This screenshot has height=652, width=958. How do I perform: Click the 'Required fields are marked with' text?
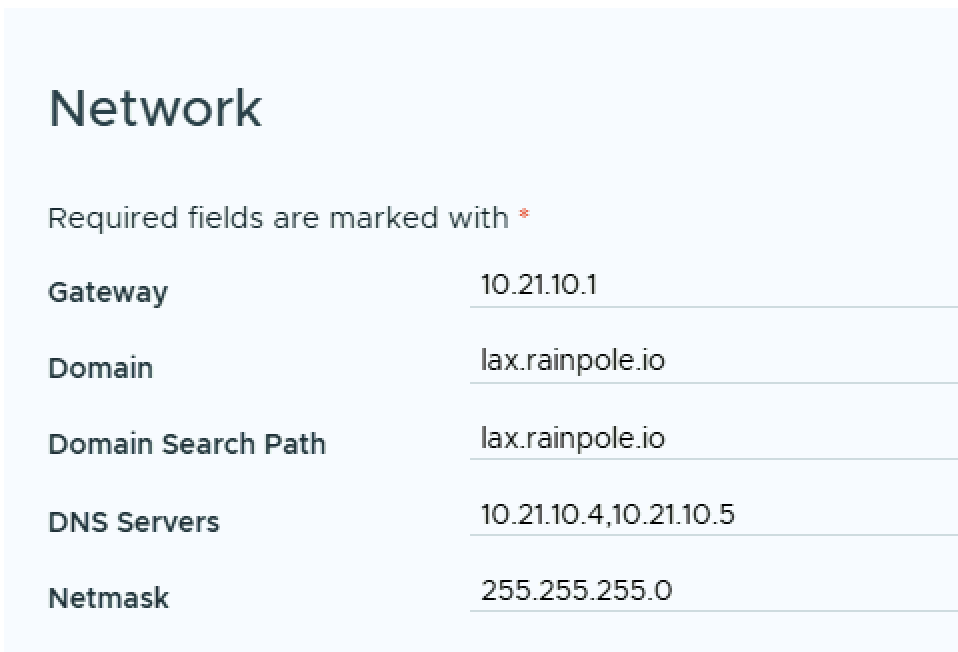(x=278, y=217)
